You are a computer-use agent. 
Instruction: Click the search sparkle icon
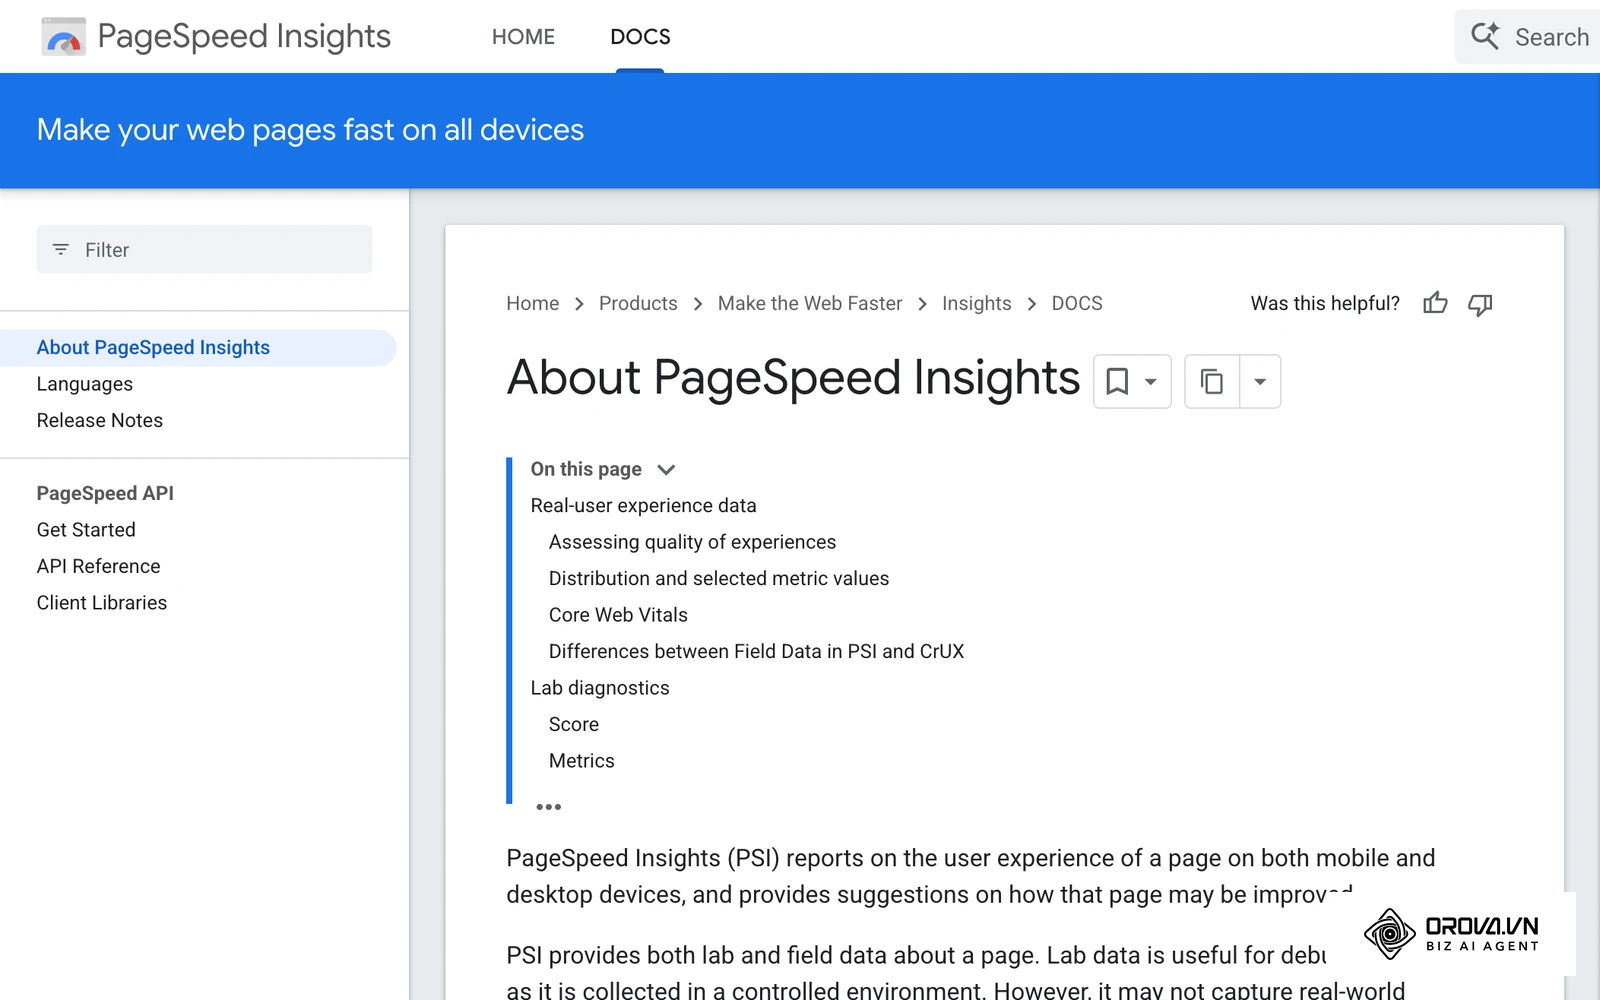(1485, 36)
